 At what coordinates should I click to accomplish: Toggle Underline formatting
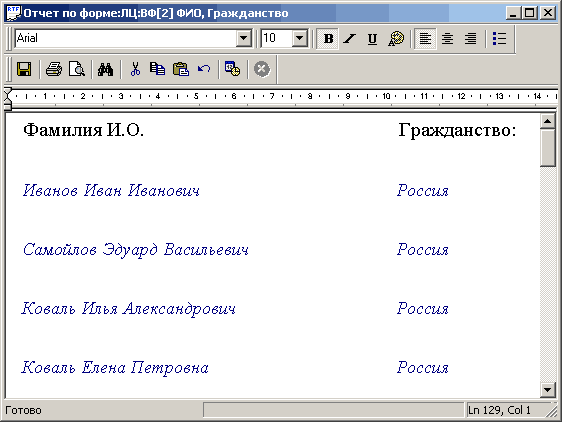(372, 38)
